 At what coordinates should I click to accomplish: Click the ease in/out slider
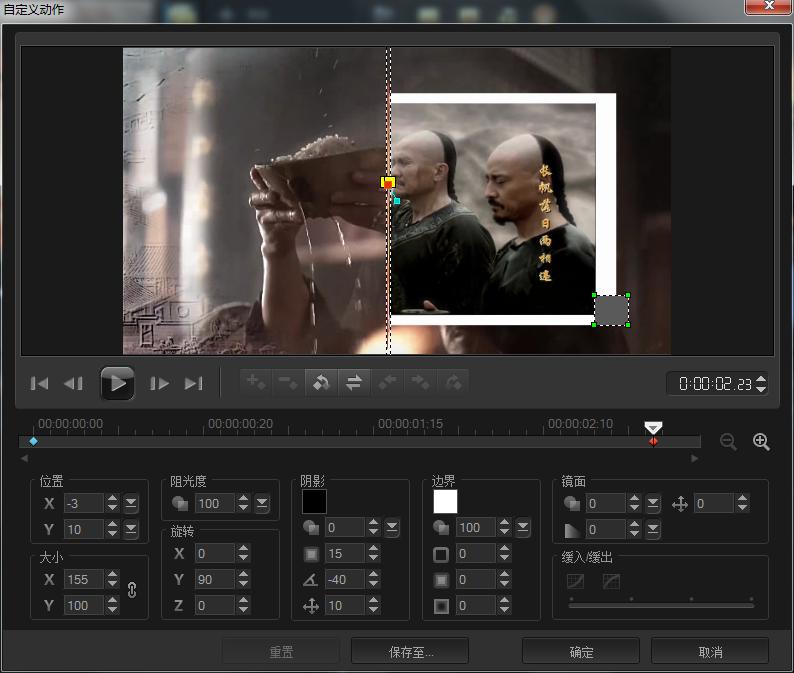(x=661, y=605)
